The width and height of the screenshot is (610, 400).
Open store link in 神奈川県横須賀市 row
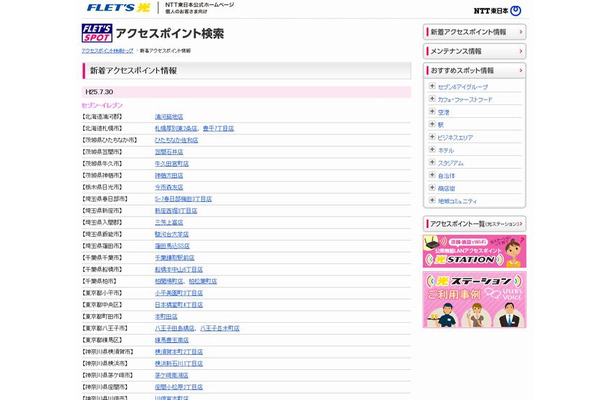coord(179,352)
